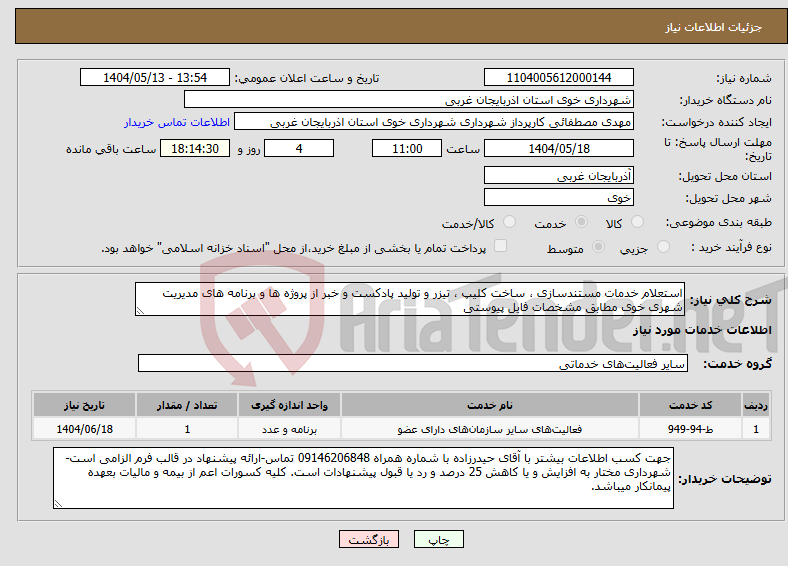This screenshot has height=566, width=788.
Task: Click the requester field مهدی مصطفائی
Action: [x=434, y=122]
